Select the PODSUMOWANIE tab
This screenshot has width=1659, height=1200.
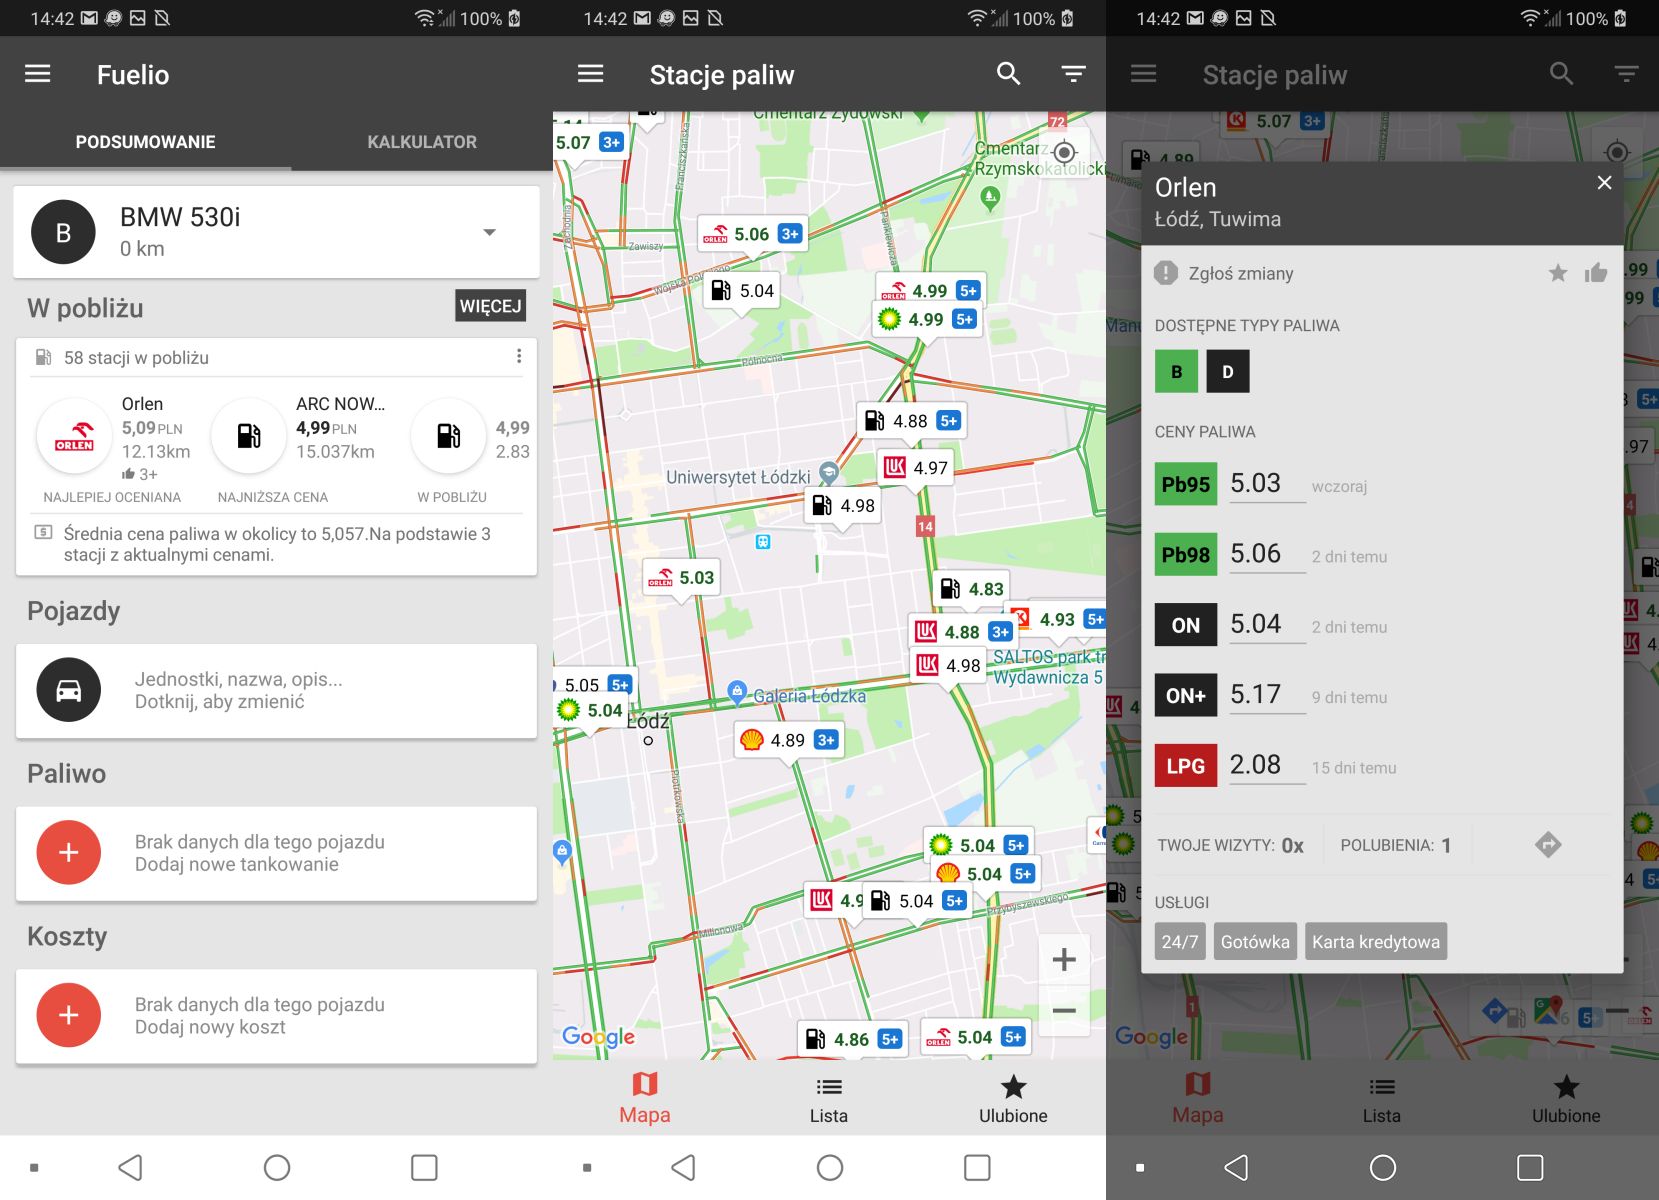coord(146,142)
